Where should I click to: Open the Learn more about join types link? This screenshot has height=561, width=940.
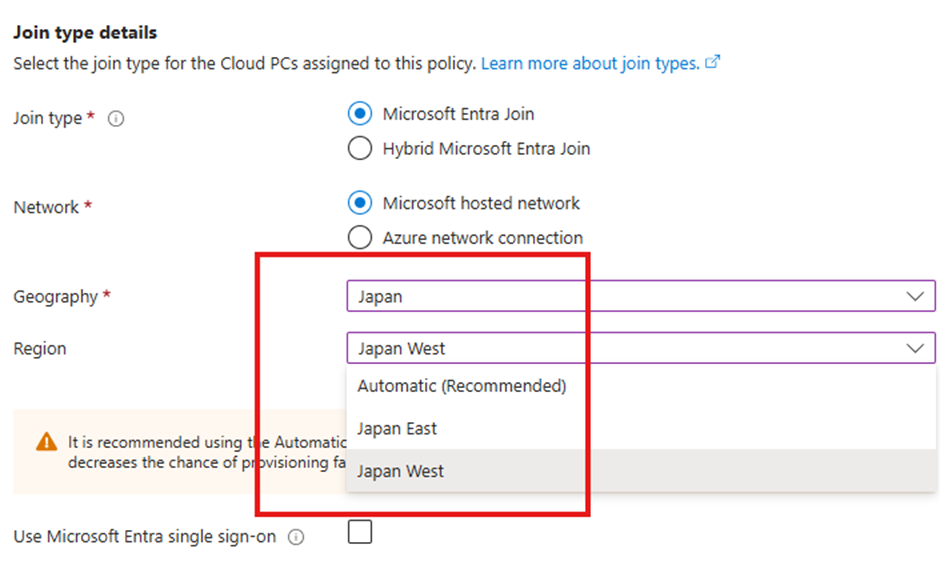click(590, 63)
